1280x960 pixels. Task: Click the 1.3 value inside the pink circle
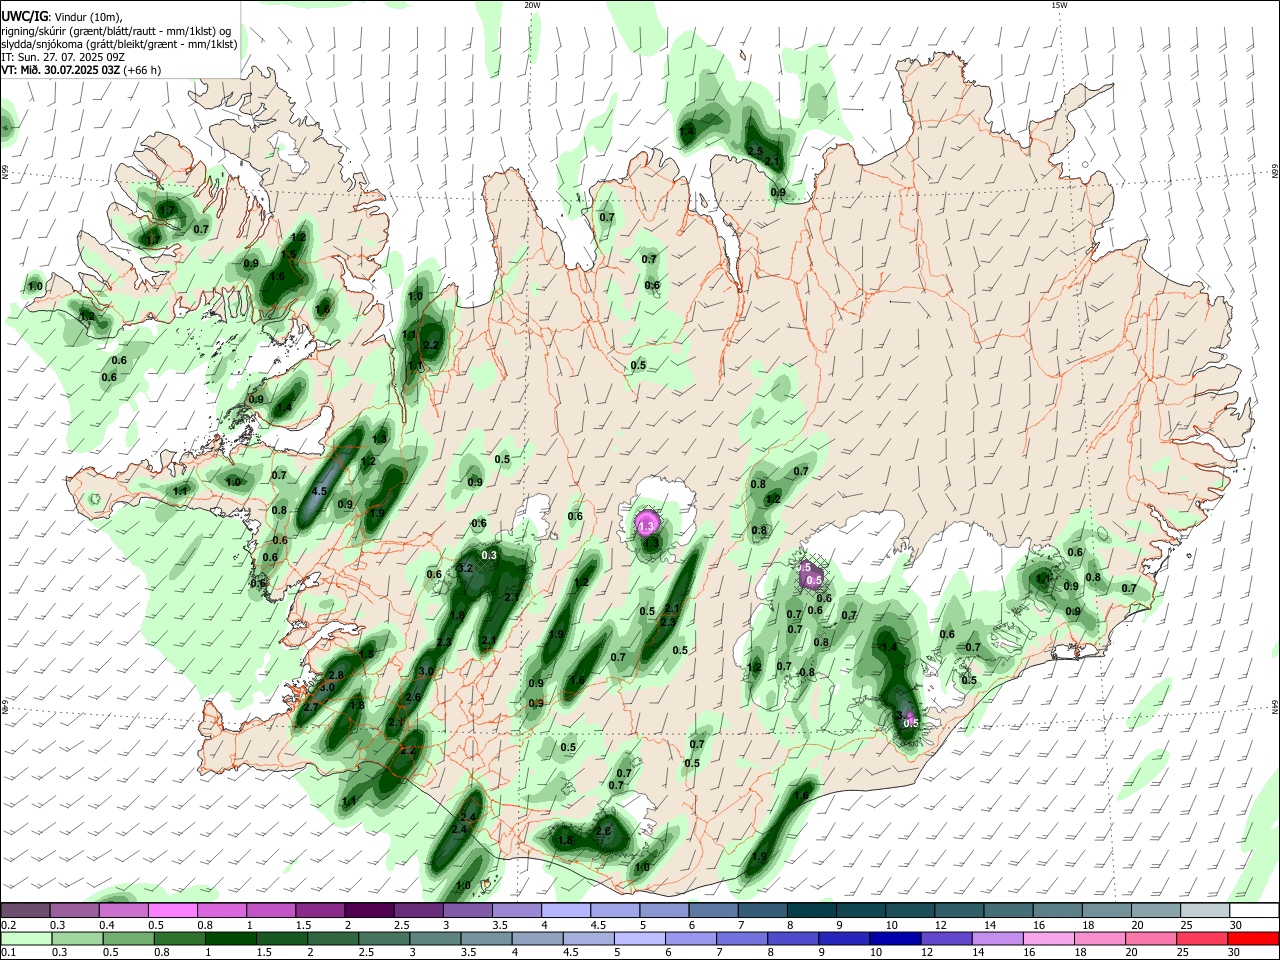(x=646, y=526)
